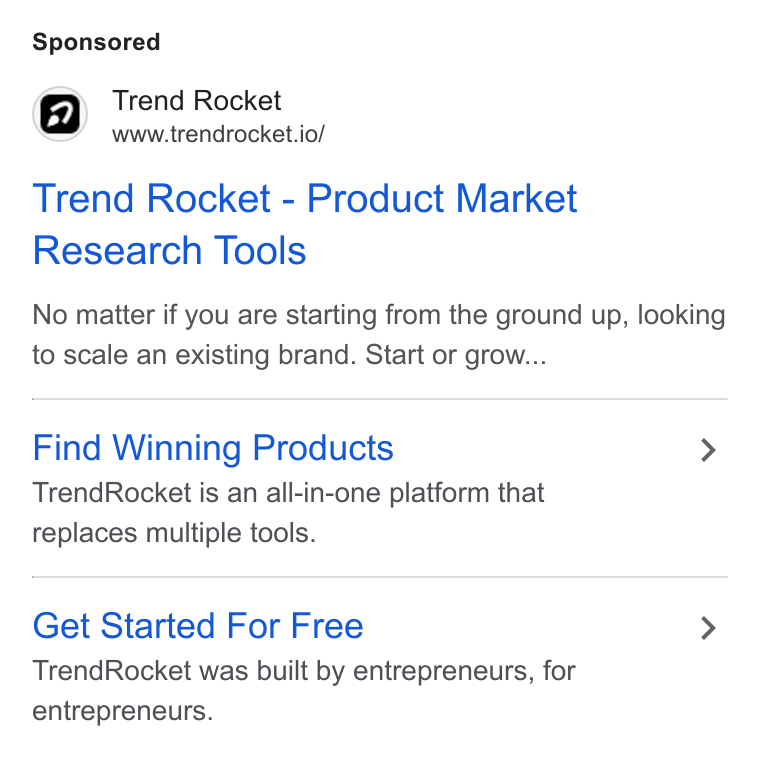Click the Sponsored label
This screenshot has height=778, width=760.
pos(96,42)
